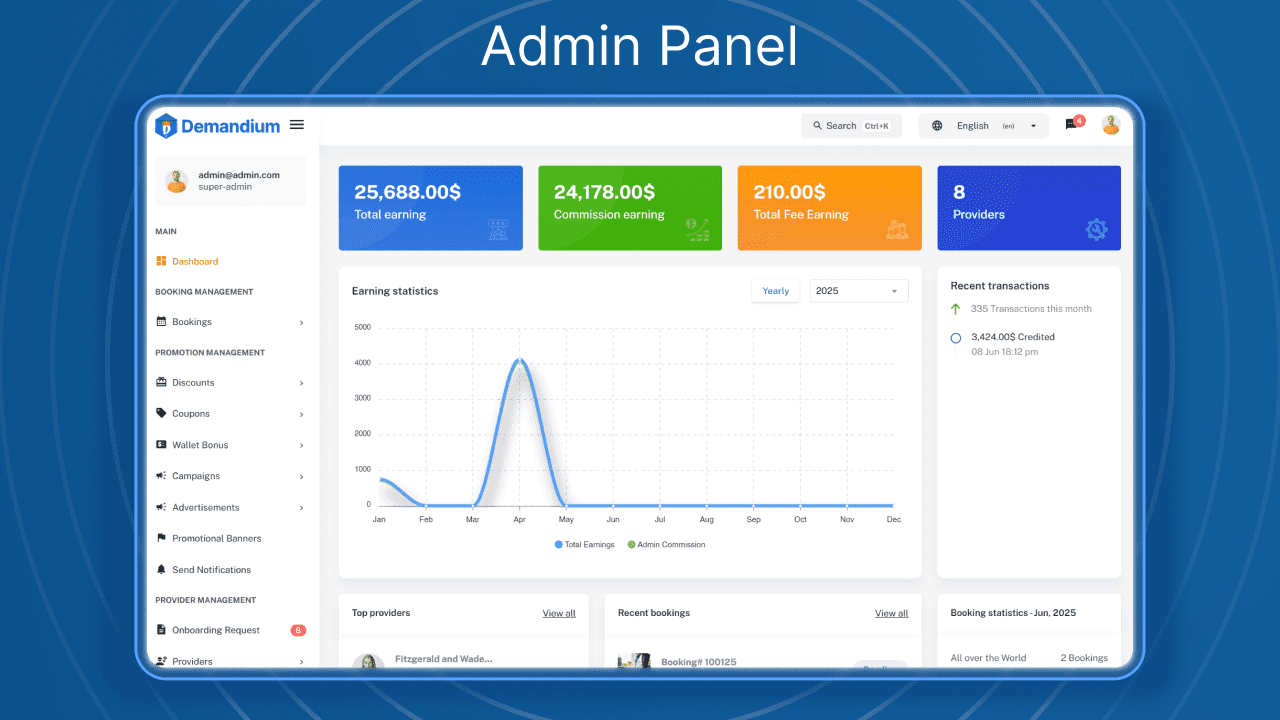The height and width of the screenshot is (720, 1280).
Task: Expand the Bookings submenu
Action: [300, 322]
